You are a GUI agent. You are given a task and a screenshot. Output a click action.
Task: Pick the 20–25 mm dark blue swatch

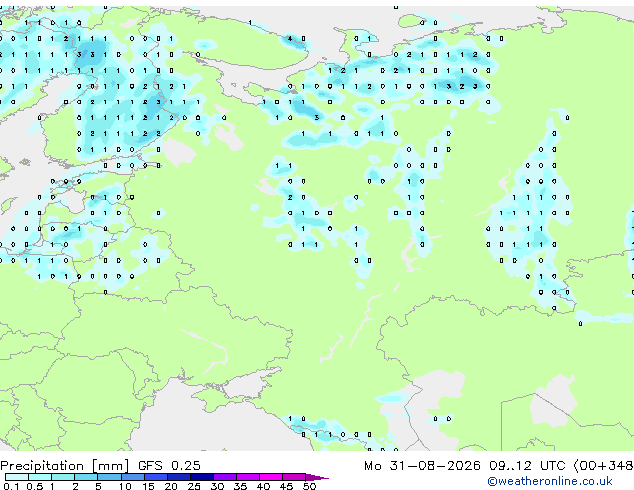click(x=178, y=477)
